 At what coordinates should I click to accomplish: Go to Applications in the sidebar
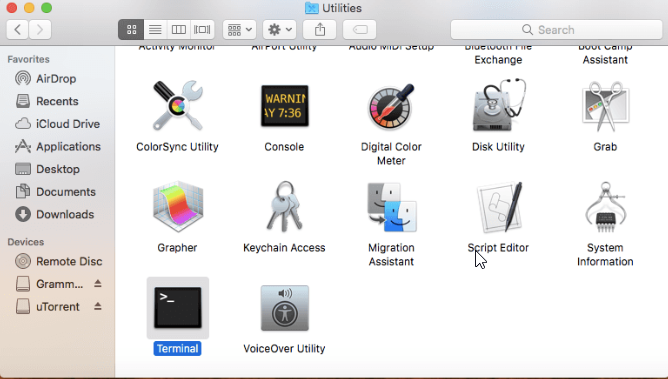57,146
